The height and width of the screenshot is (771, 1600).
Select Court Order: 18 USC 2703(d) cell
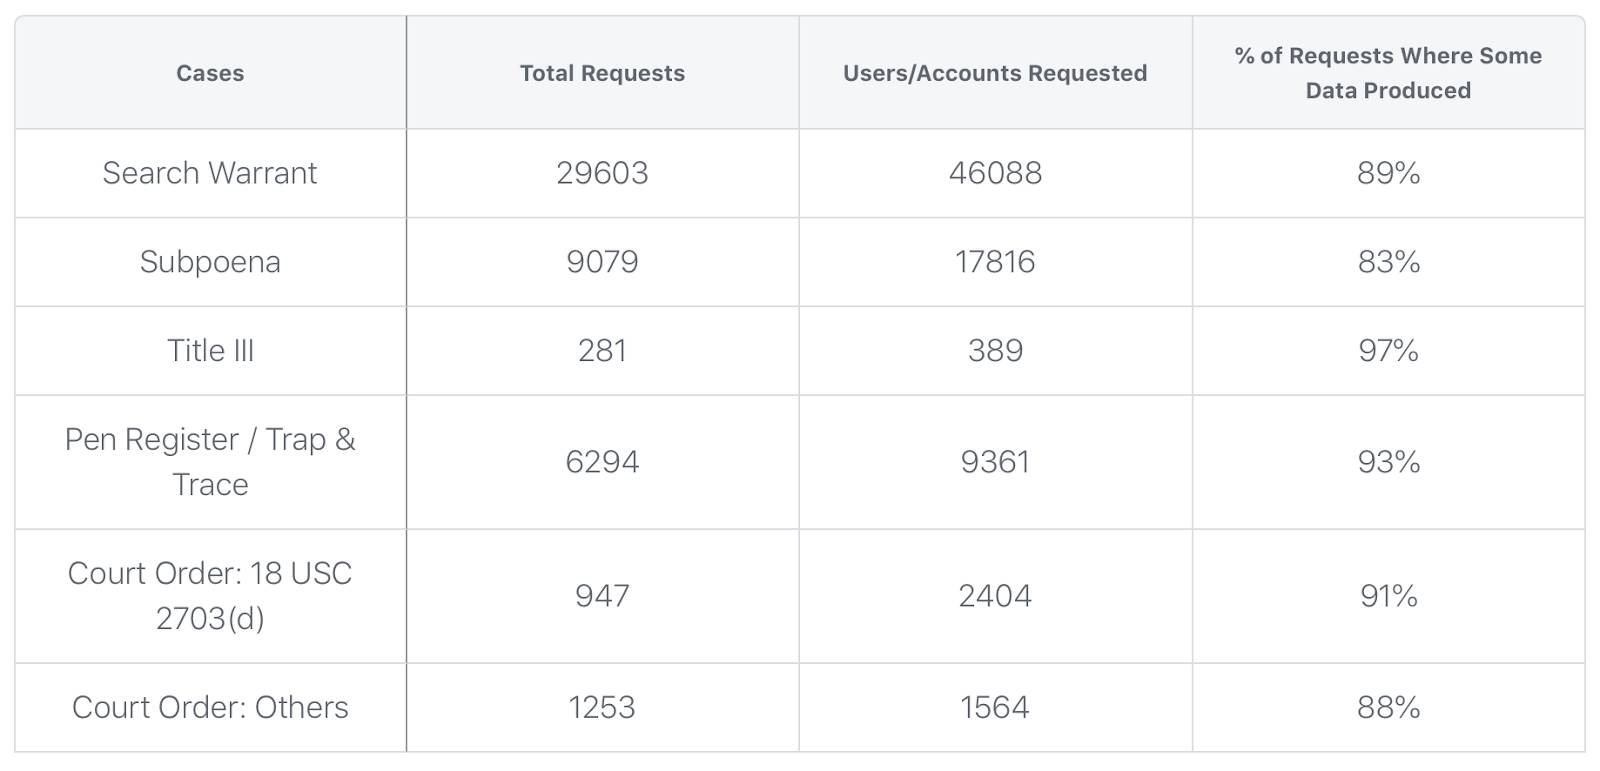(x=210, y=596)
